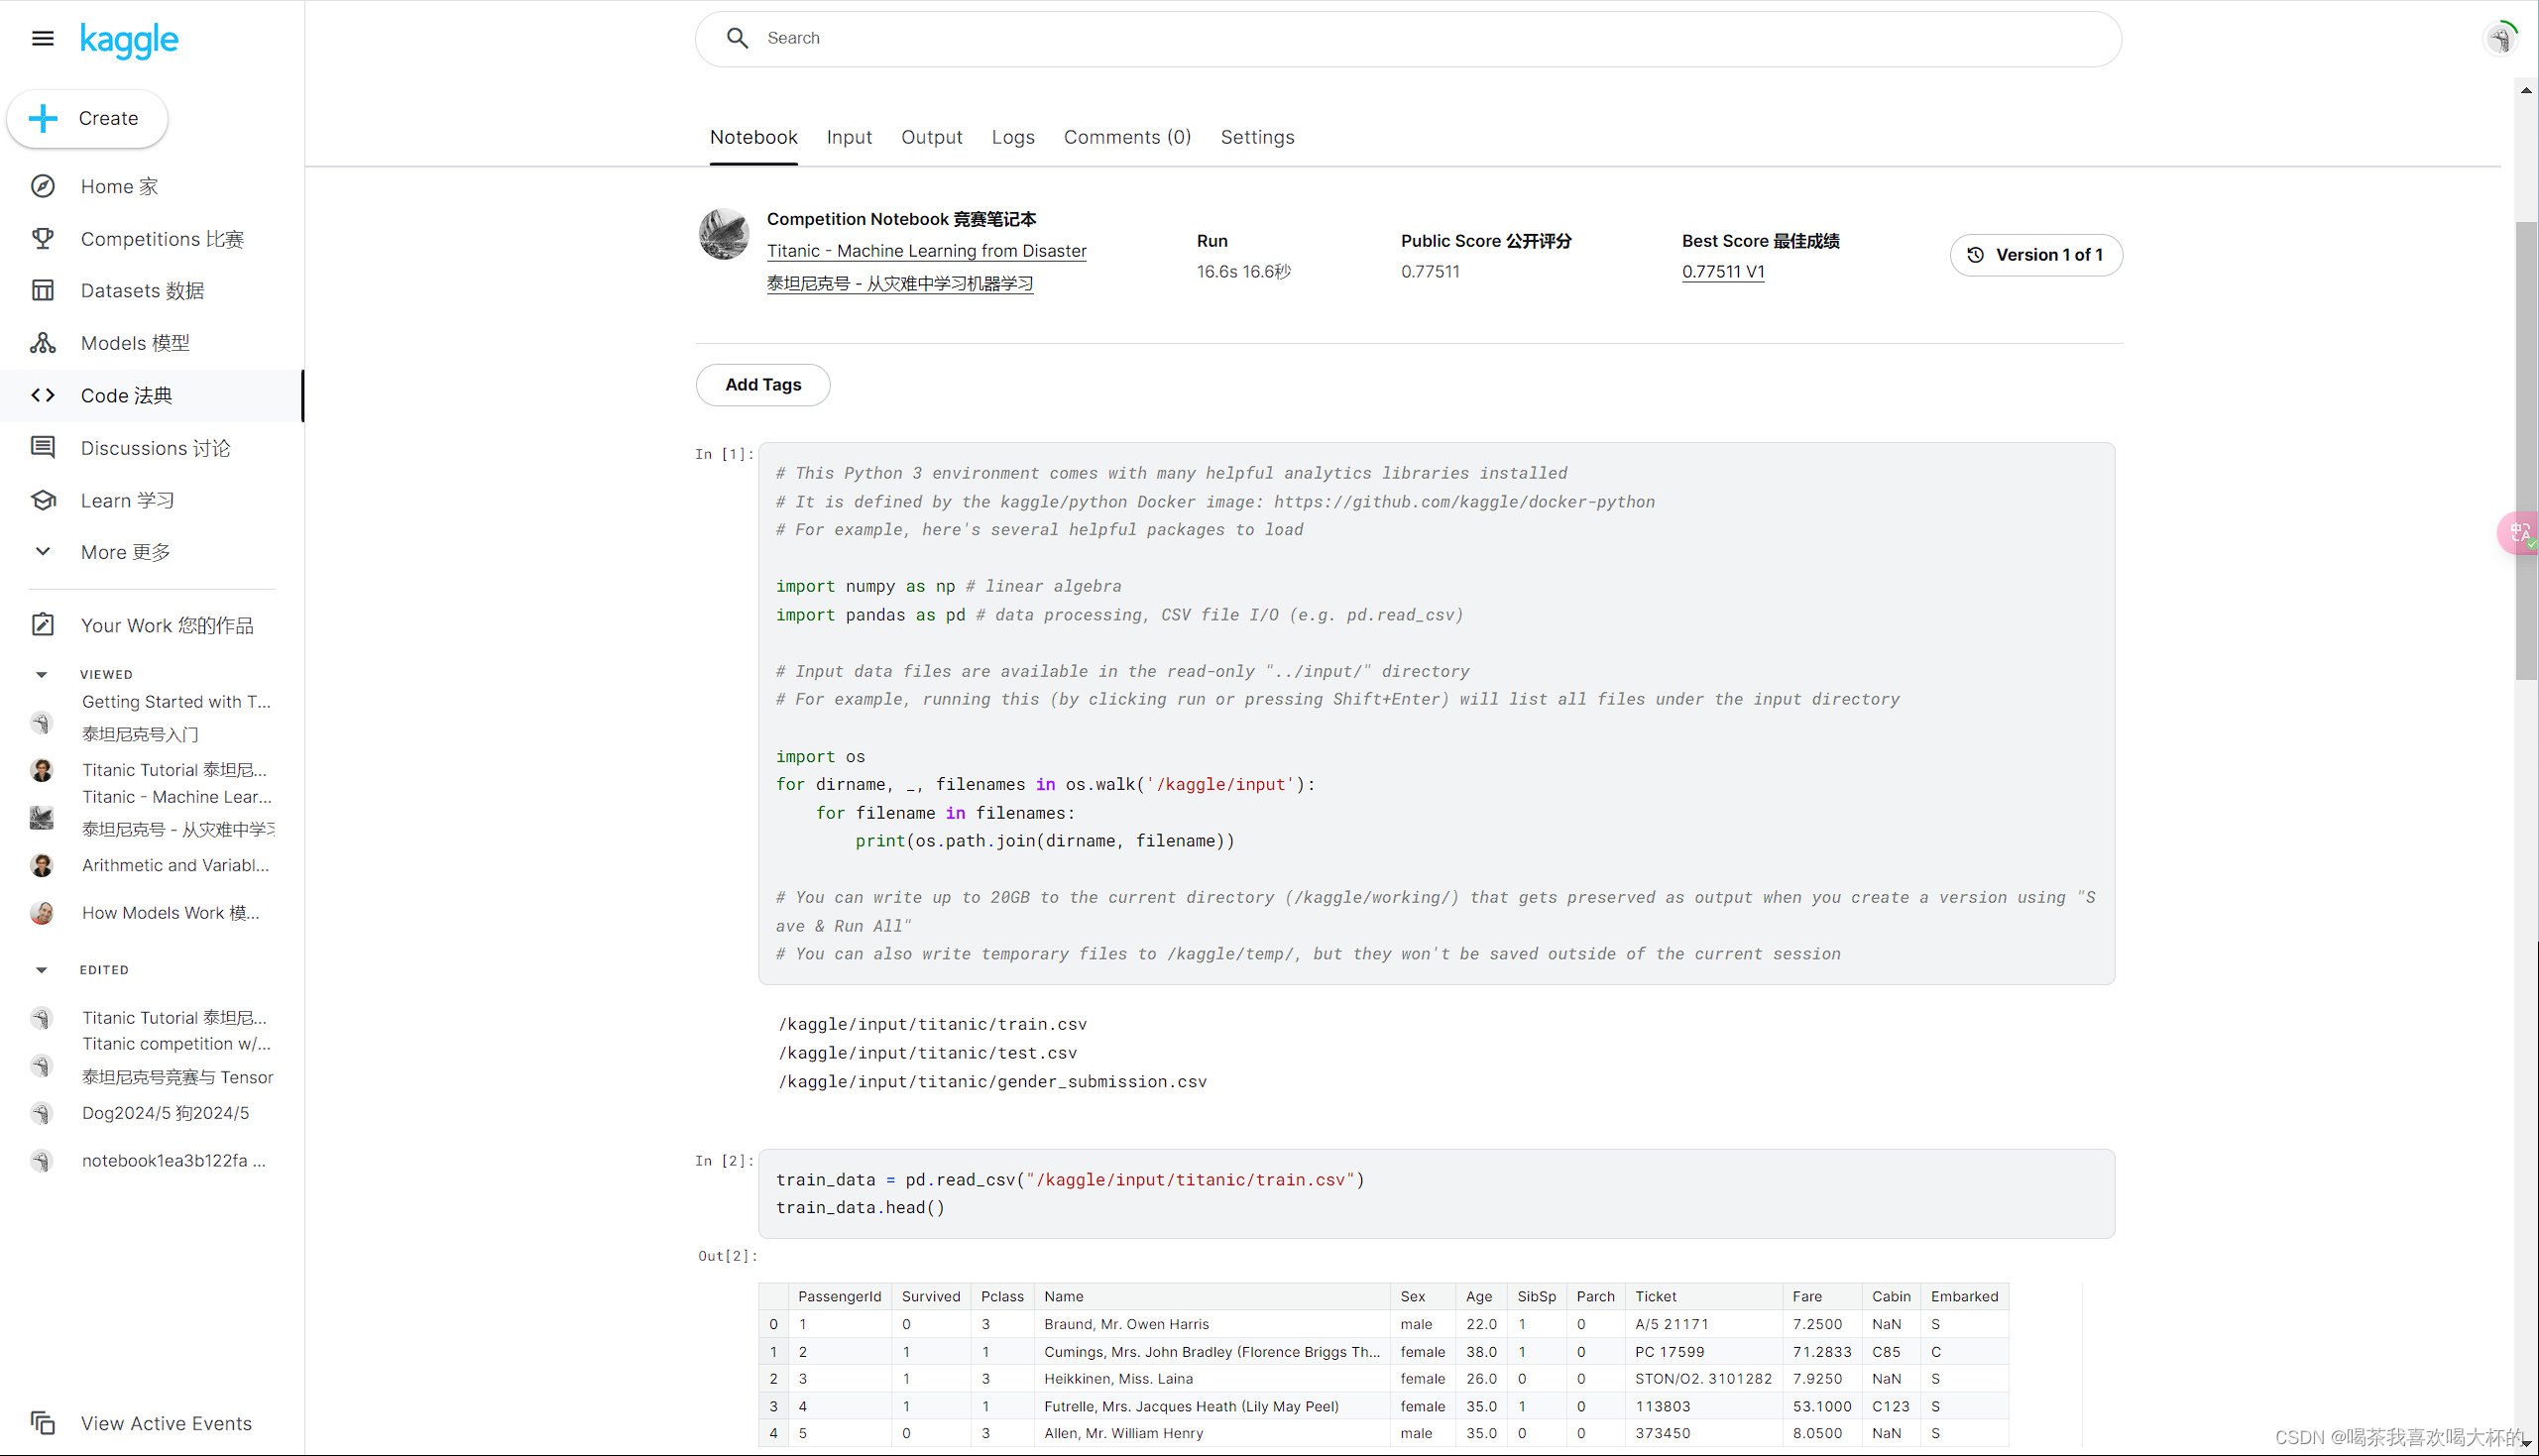The width and height of the screenshot is (2539, 1456).
Task: Click the user profile avatar
Action: (x=2499, y=39)
